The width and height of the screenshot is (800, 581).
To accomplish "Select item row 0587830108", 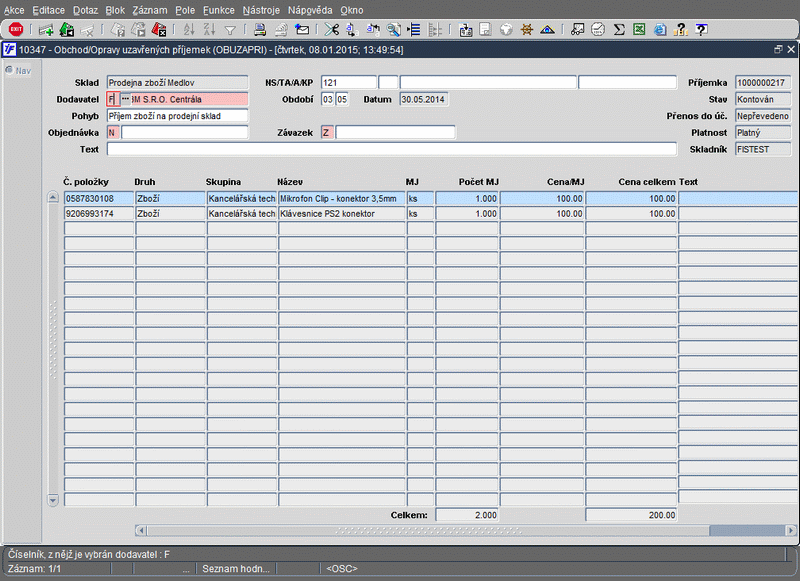I will point(431,198).
